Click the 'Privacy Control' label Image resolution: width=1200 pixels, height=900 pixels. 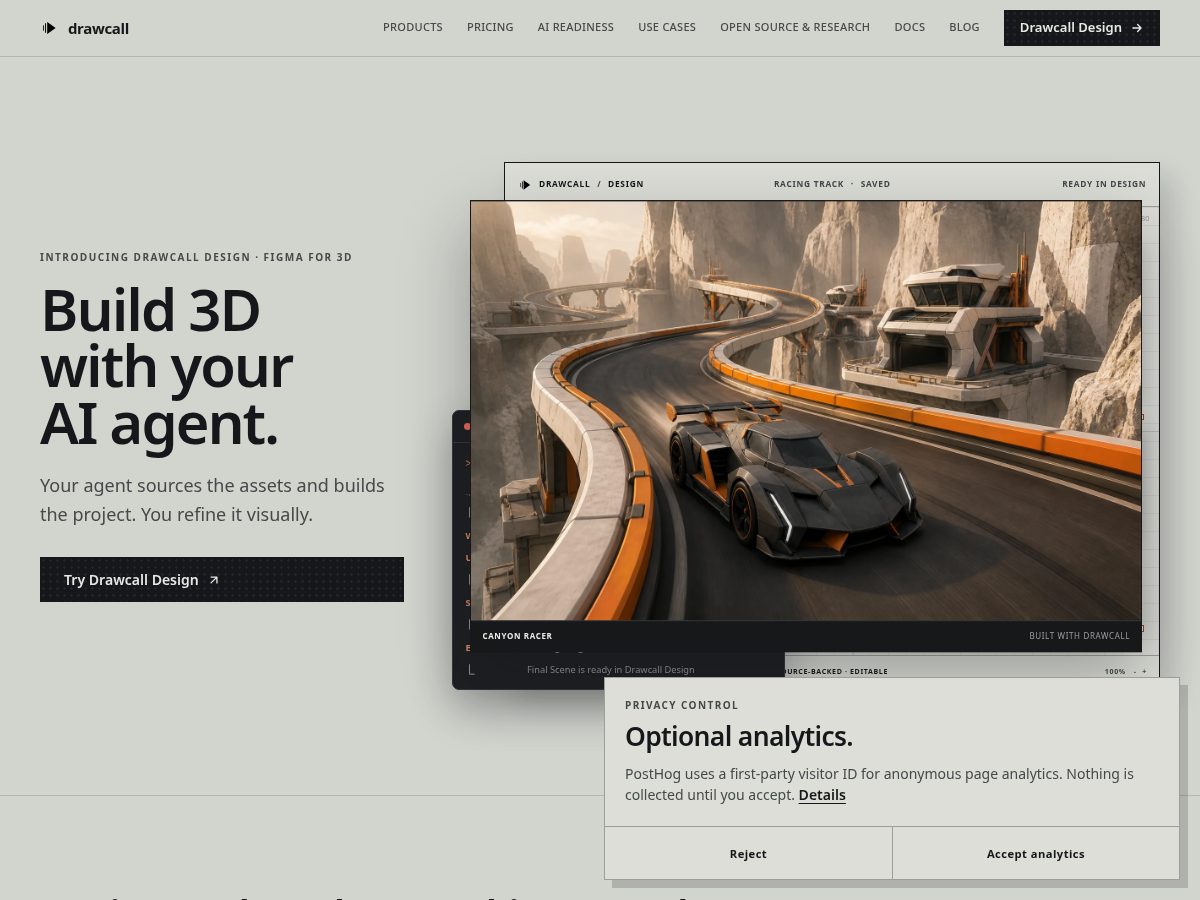point(682,705)
